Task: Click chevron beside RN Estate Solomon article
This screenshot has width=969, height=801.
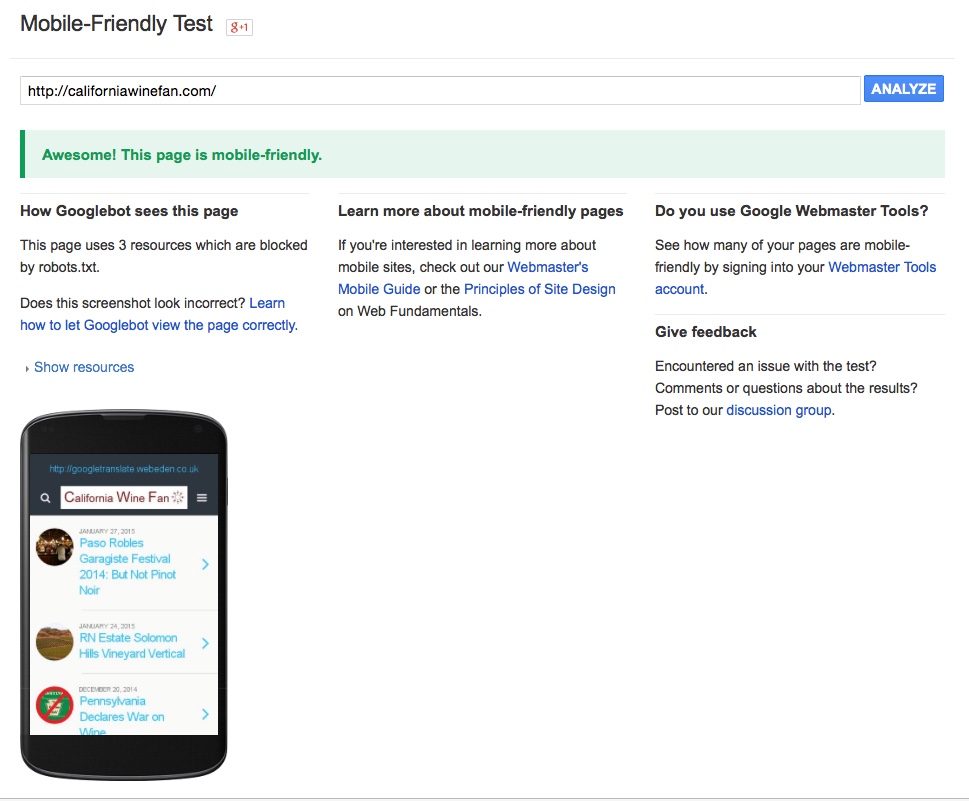Action: coord(205,643)
